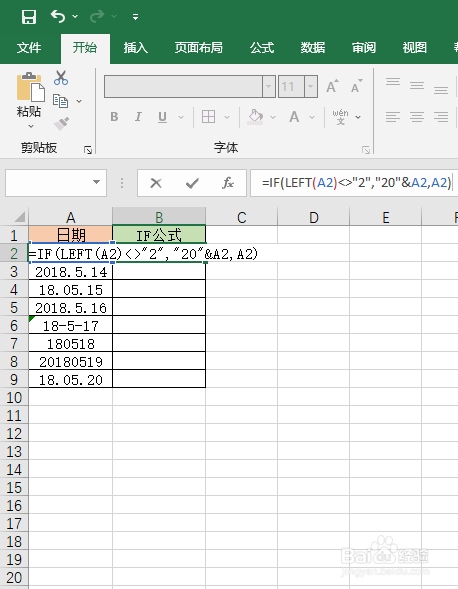Click the Fill Color bucket icon
This screenshot has height=589, width=458.
tap(255, 117)
